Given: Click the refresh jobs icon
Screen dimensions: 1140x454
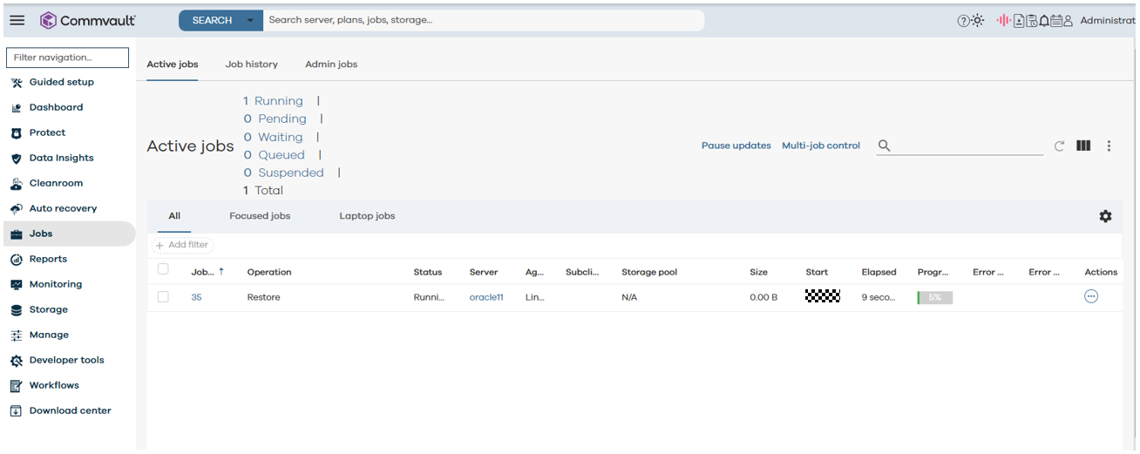Looking at the screenshot, I should click(x=1059, y=146).
